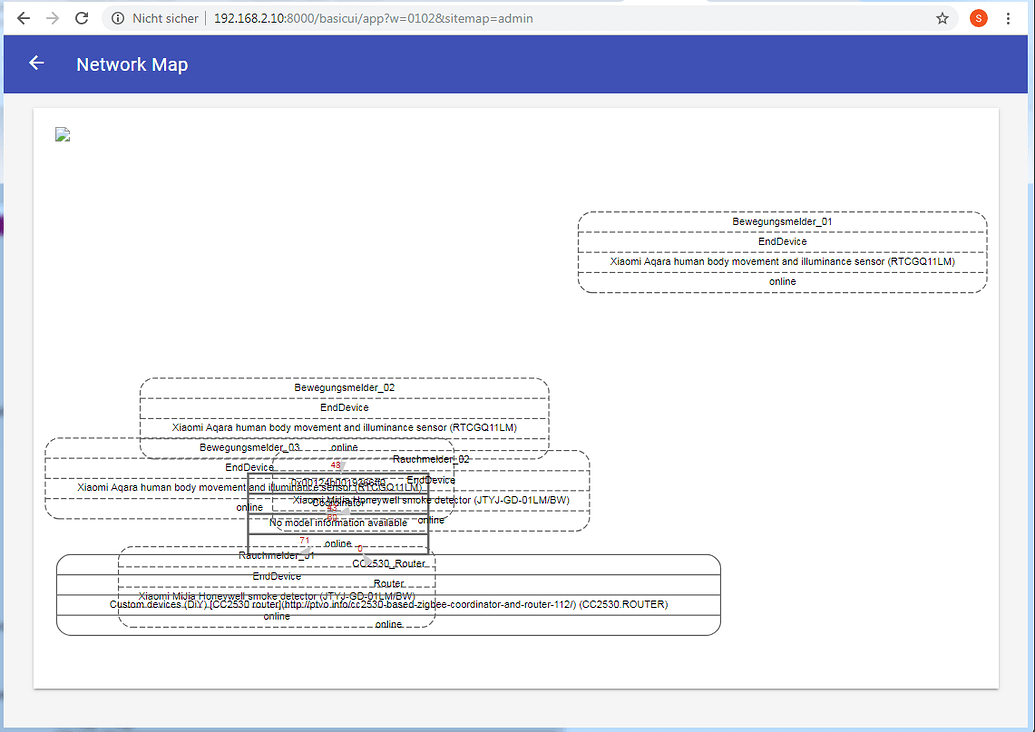Click the 'Nicht sicher' security label
This screenshot has height=732, width=1035.
(x=165, y=18)
